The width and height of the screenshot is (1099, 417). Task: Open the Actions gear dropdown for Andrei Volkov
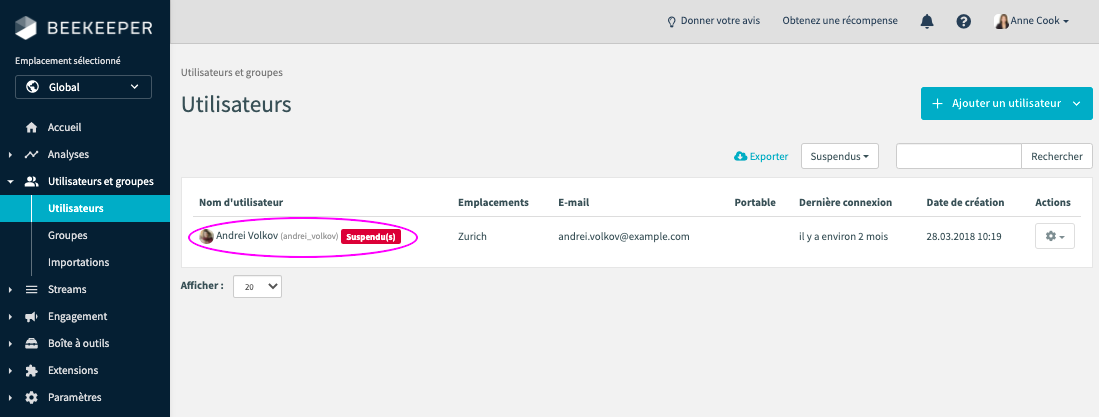1054,237
